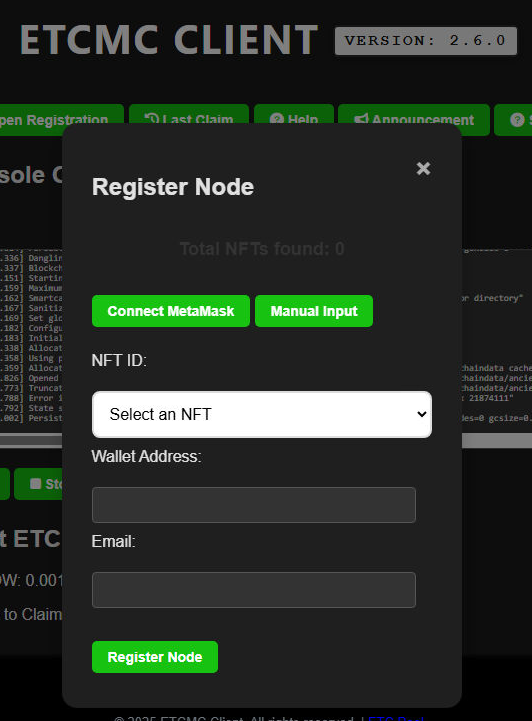This screenshot has width=532, height=721.
Task: Focus the Email input field
Action: tap(254, 590)
